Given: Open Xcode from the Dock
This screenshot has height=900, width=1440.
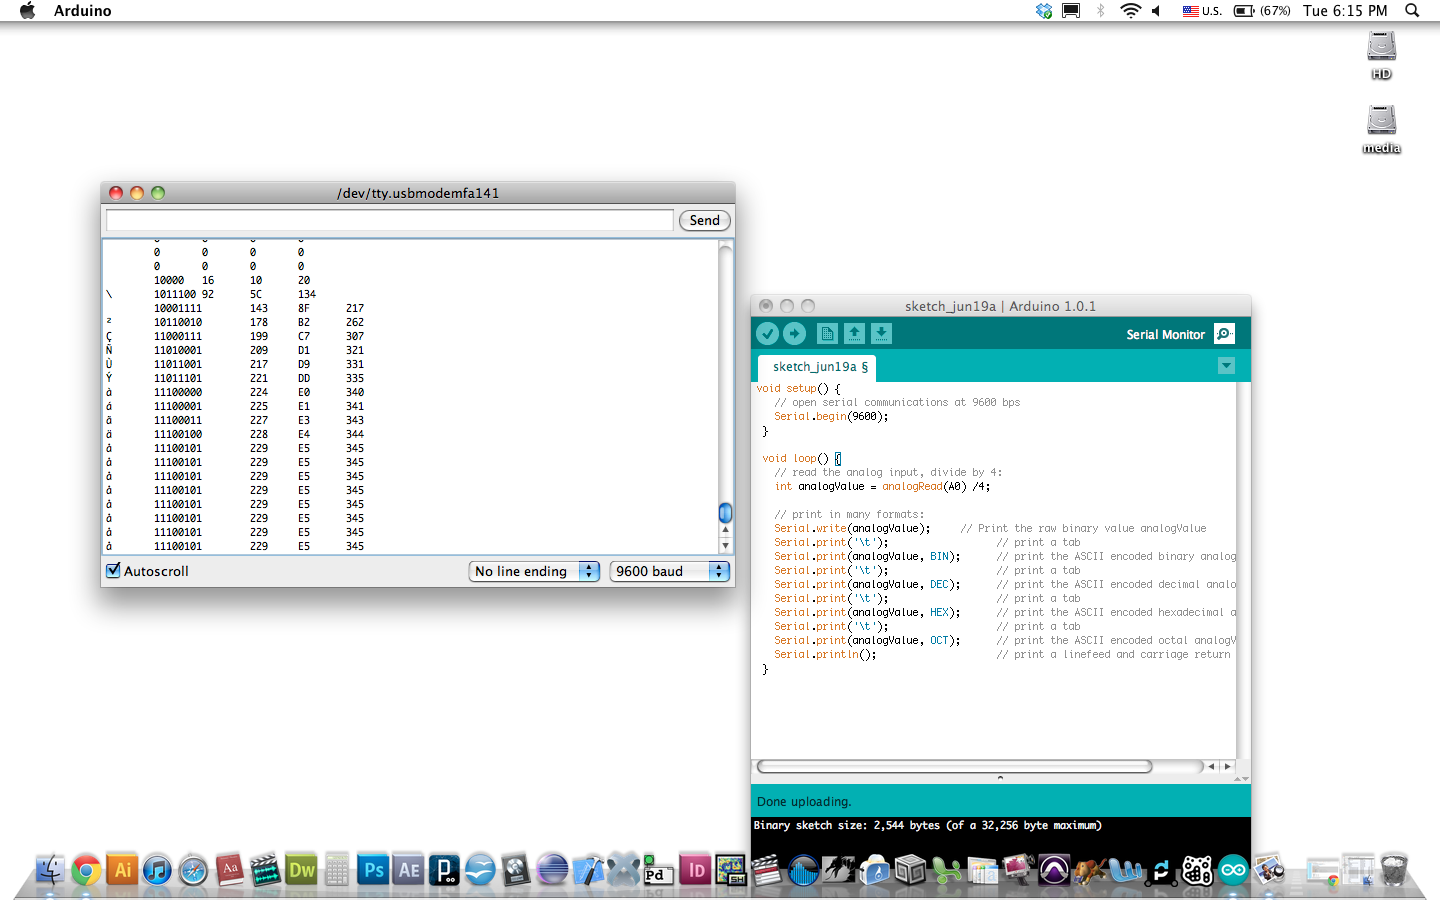Looking at the screenshot, I should [x=588, y=870].
